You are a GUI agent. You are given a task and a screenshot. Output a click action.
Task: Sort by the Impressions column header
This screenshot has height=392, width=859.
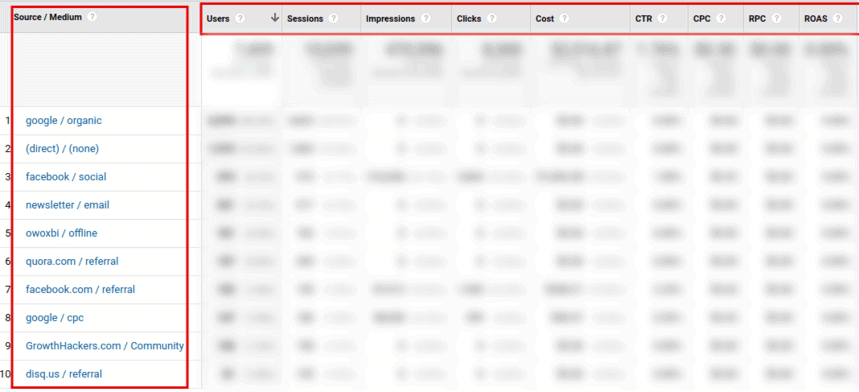click(391, 19)
